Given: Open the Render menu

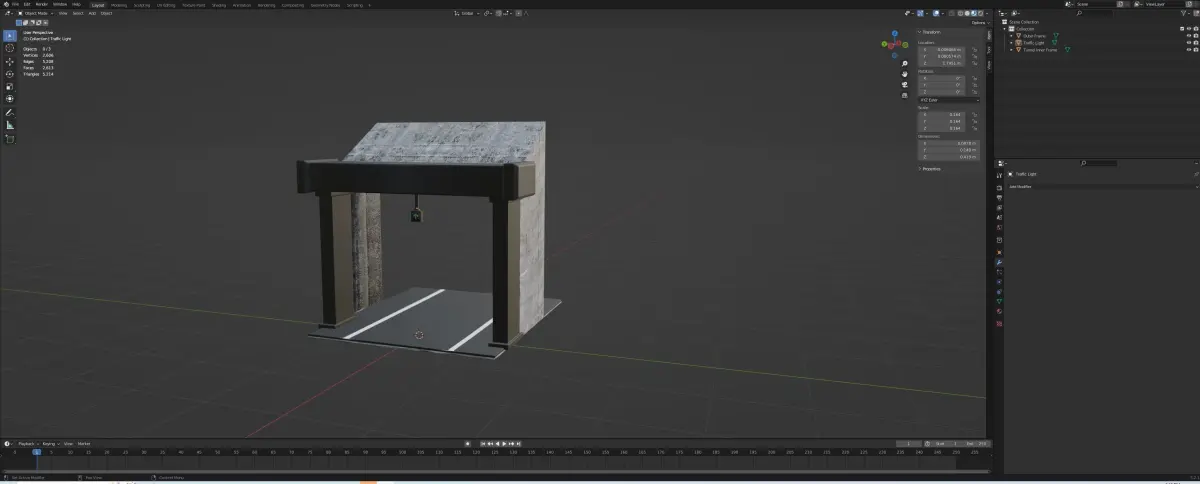Looking at the screenshot, I should pos(44,4).
